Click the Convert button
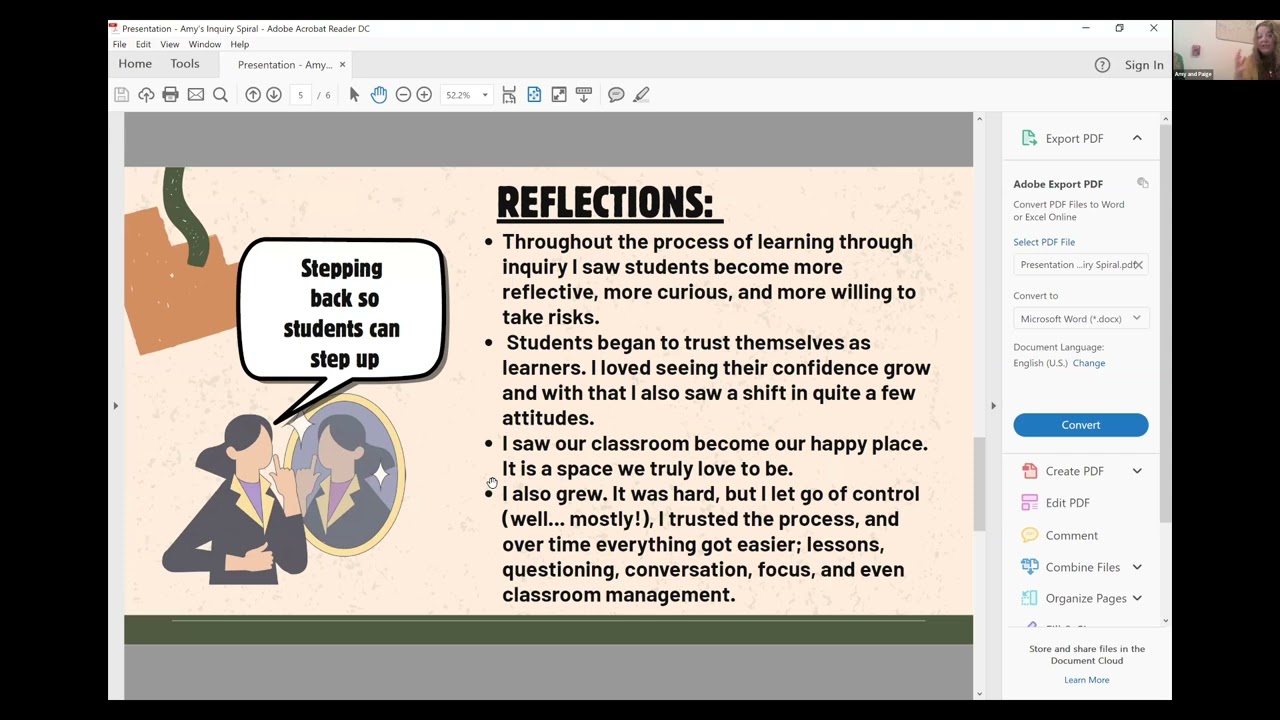The height and width of the screenshot is (720, 1280). coord(1081,425)
